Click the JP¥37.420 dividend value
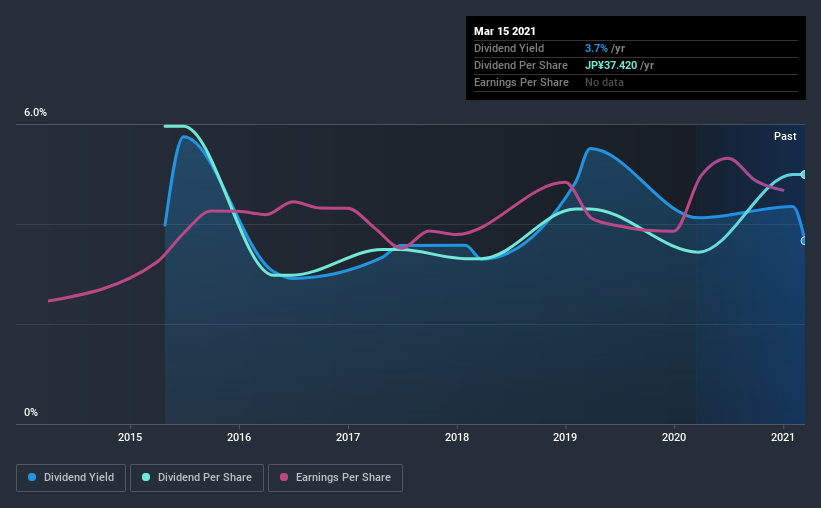Image resolution: width=821 pixels, height=508 pixels. (611, 65)
